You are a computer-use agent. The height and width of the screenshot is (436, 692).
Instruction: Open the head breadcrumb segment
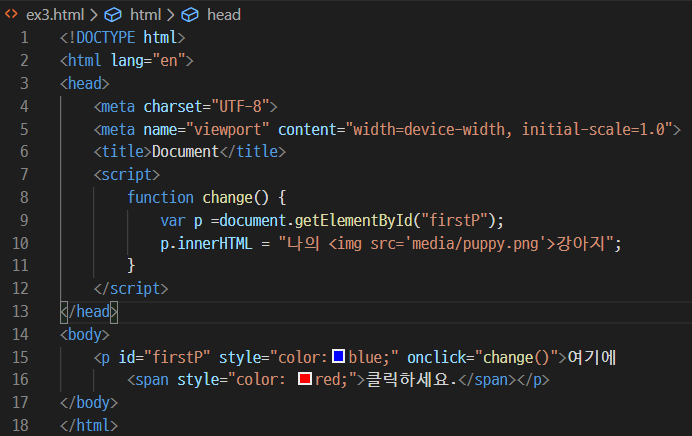[224, 15]
